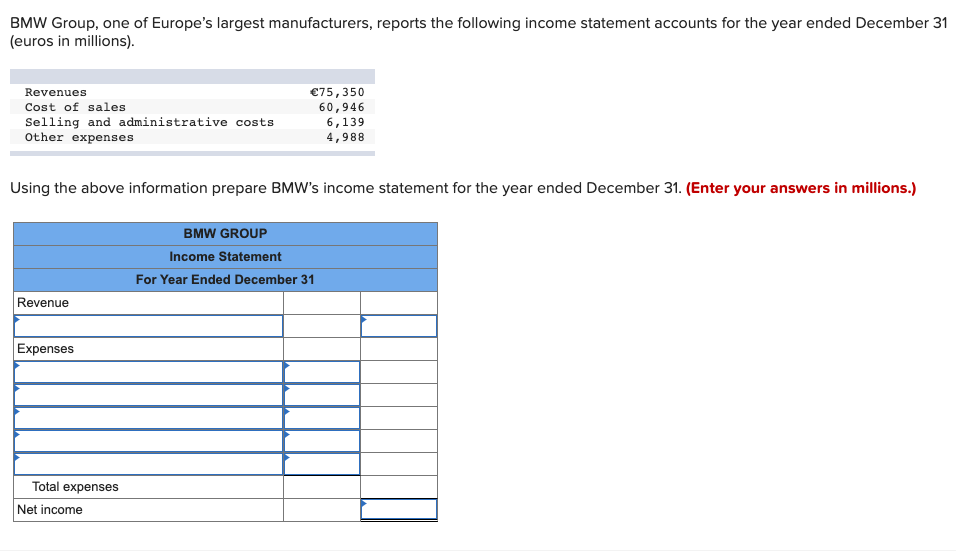Open the fourth expense account dropdown
956x553 pixels.
click(x=148, y=441)
